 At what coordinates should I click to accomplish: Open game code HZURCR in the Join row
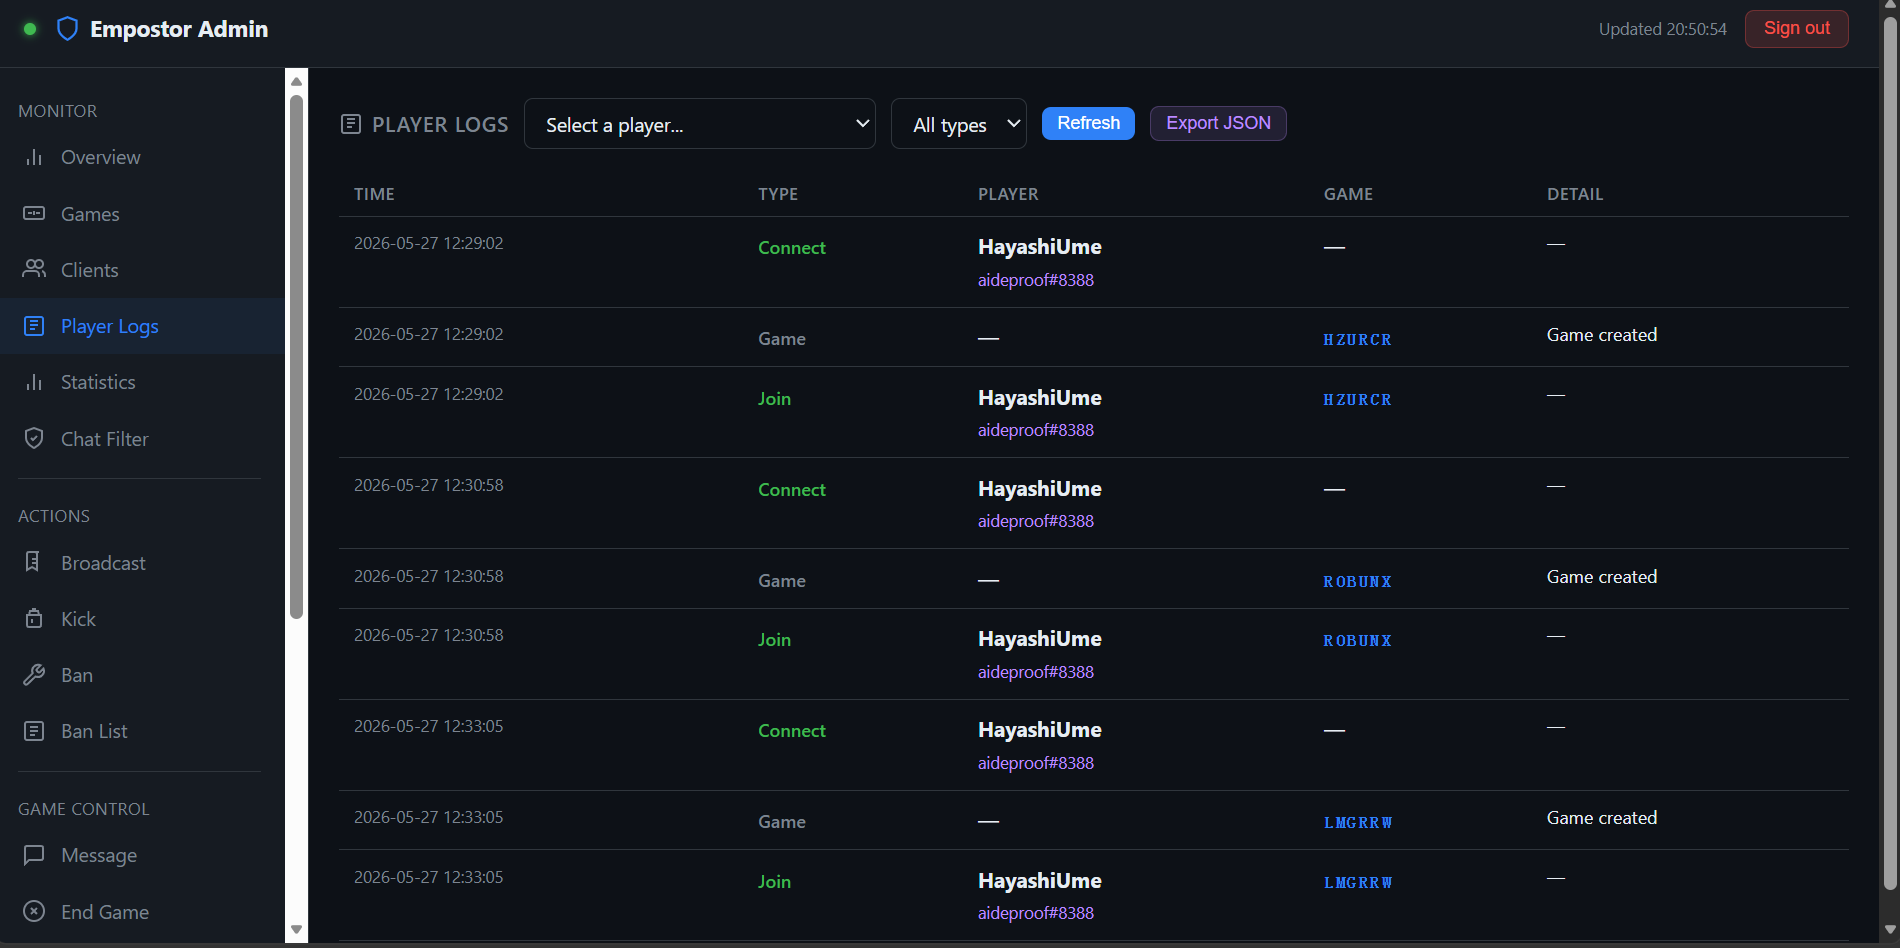[x=1357, y=400]
